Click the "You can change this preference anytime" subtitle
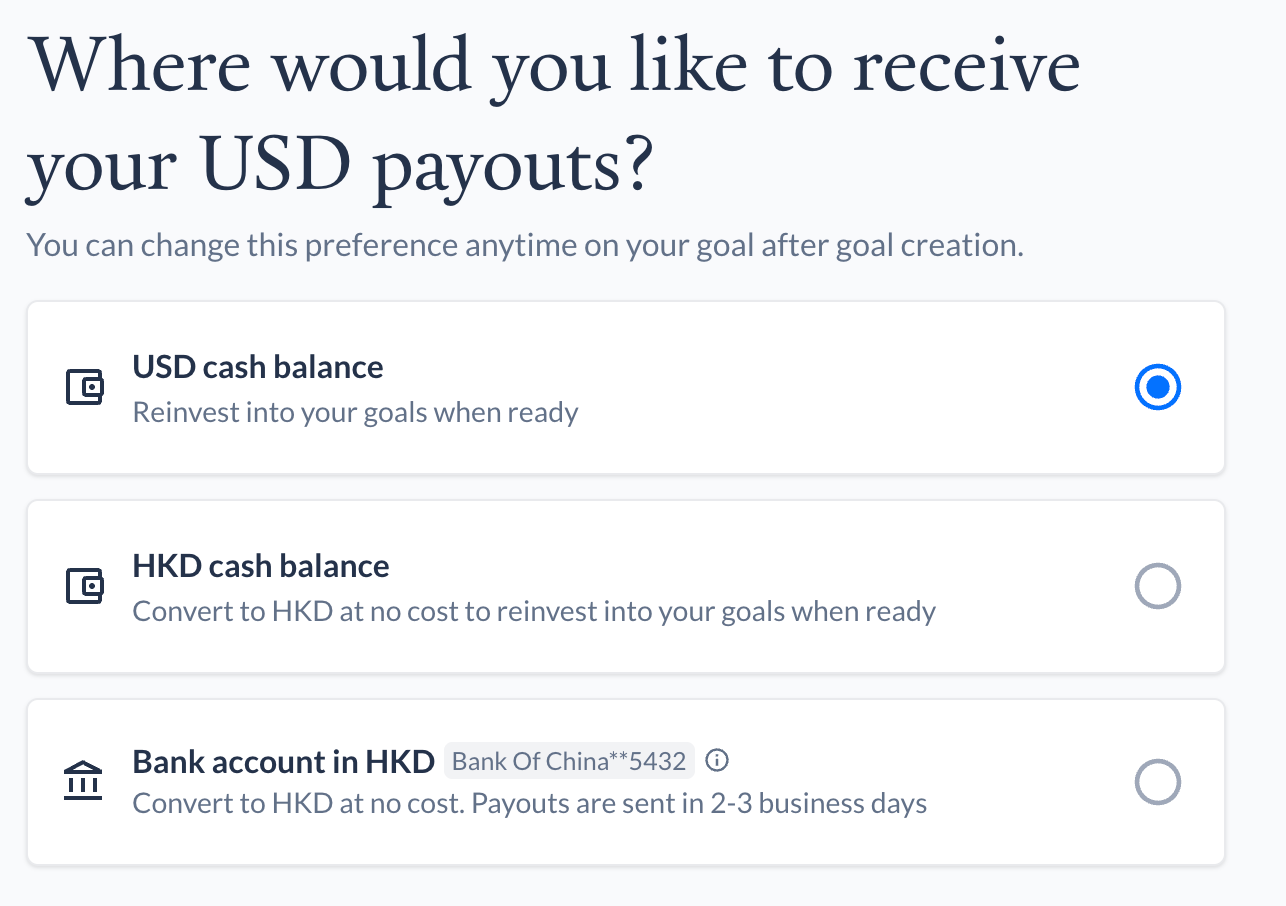The image size is (1286, 906). pos(524,245)
